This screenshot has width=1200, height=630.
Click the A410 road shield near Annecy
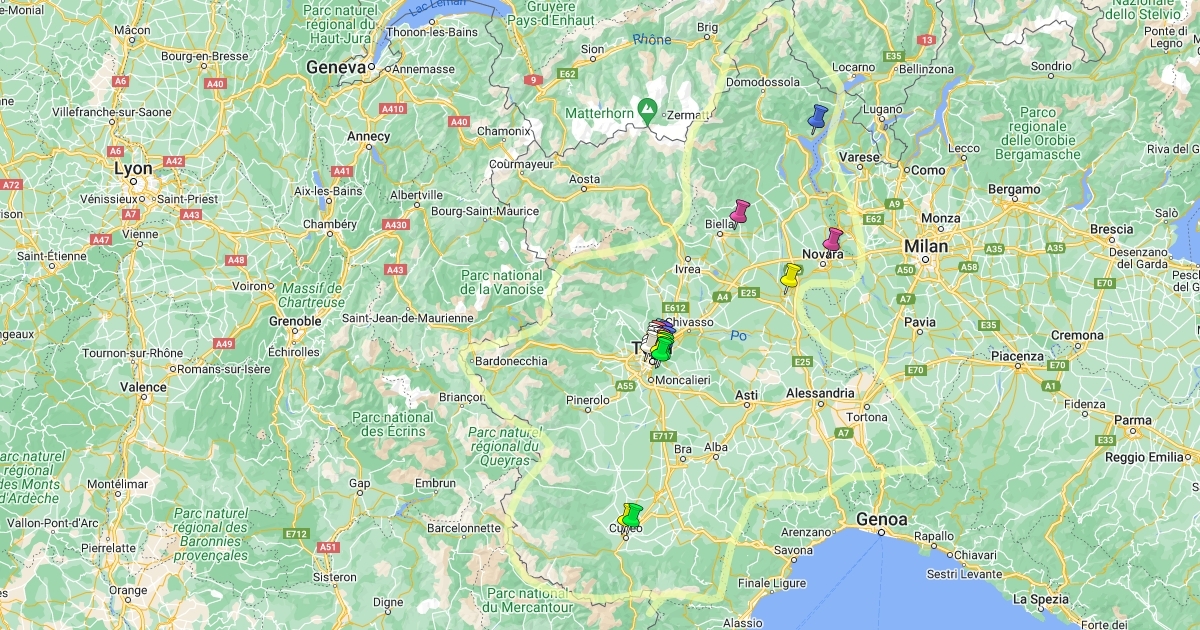(393, 108)
